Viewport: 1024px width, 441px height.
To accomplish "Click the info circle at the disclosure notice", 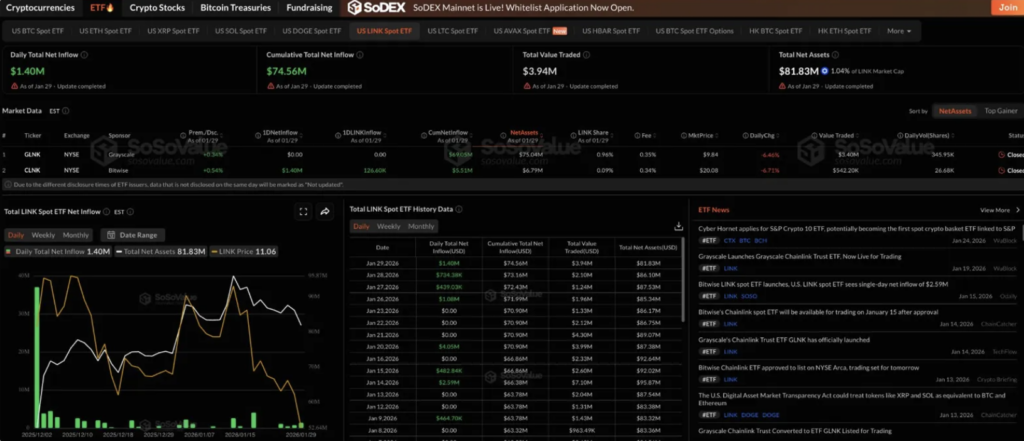I will pos(8,185).
